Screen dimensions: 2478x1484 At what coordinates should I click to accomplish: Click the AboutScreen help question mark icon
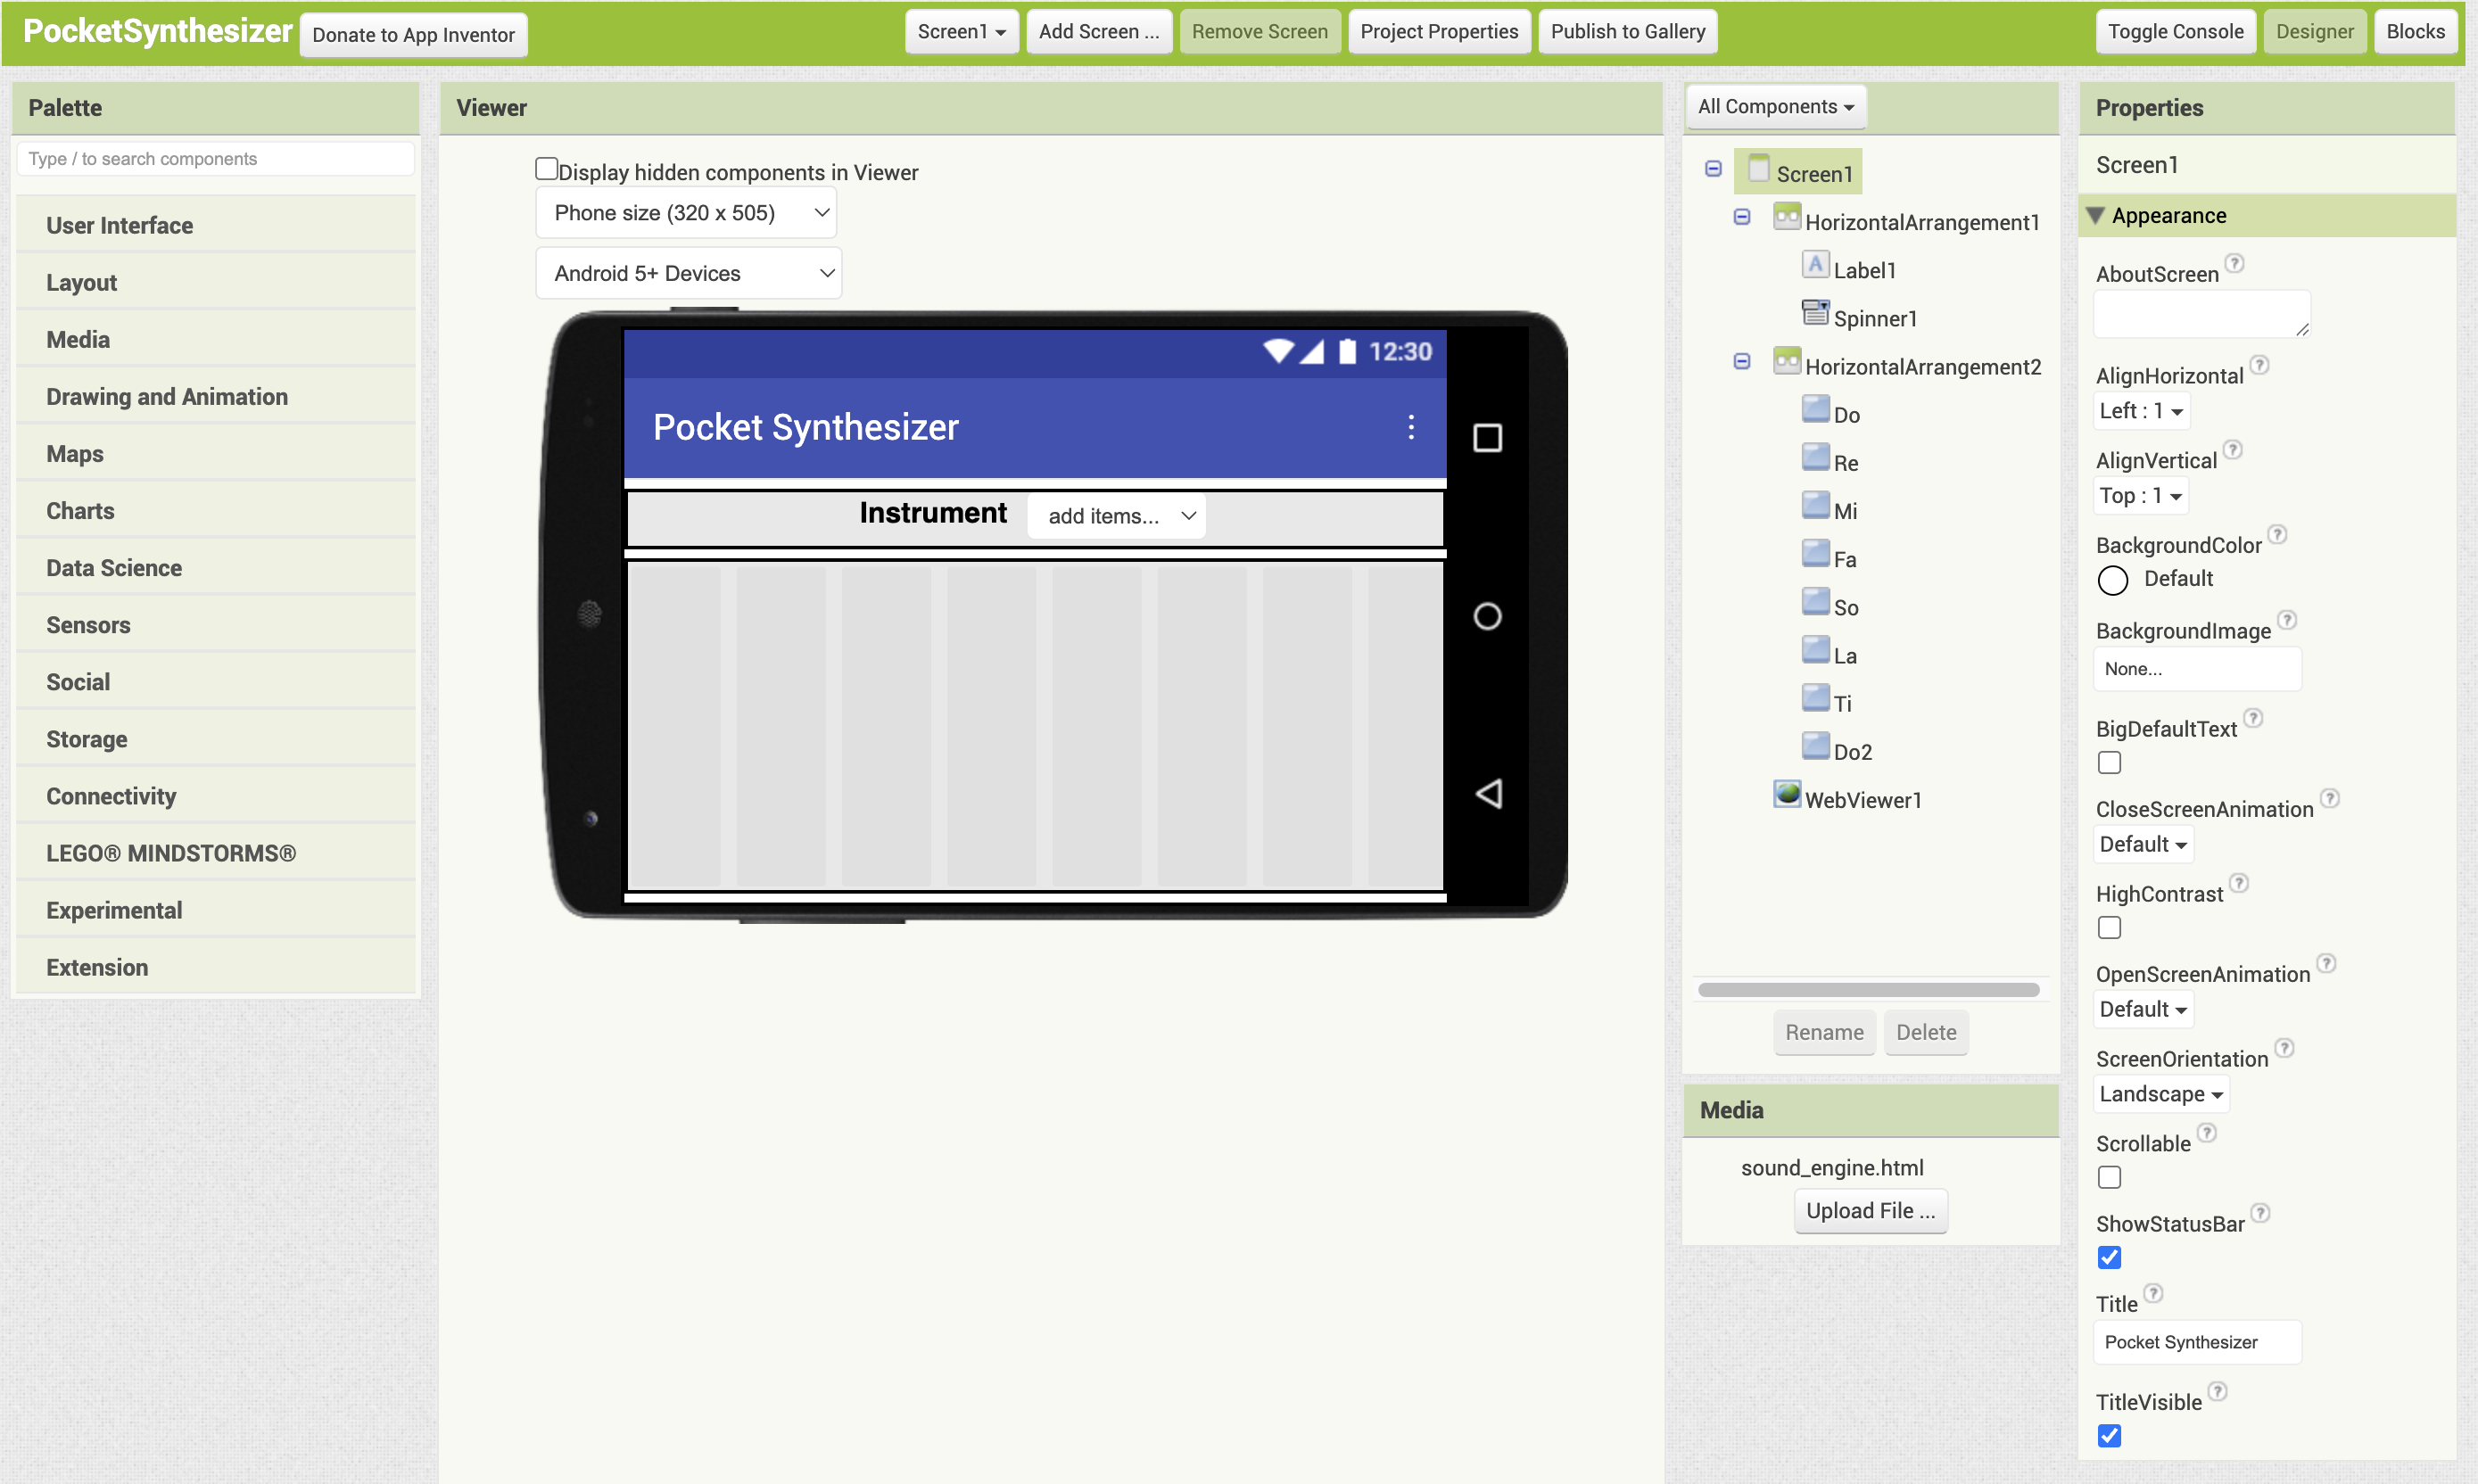(2235, 263)
